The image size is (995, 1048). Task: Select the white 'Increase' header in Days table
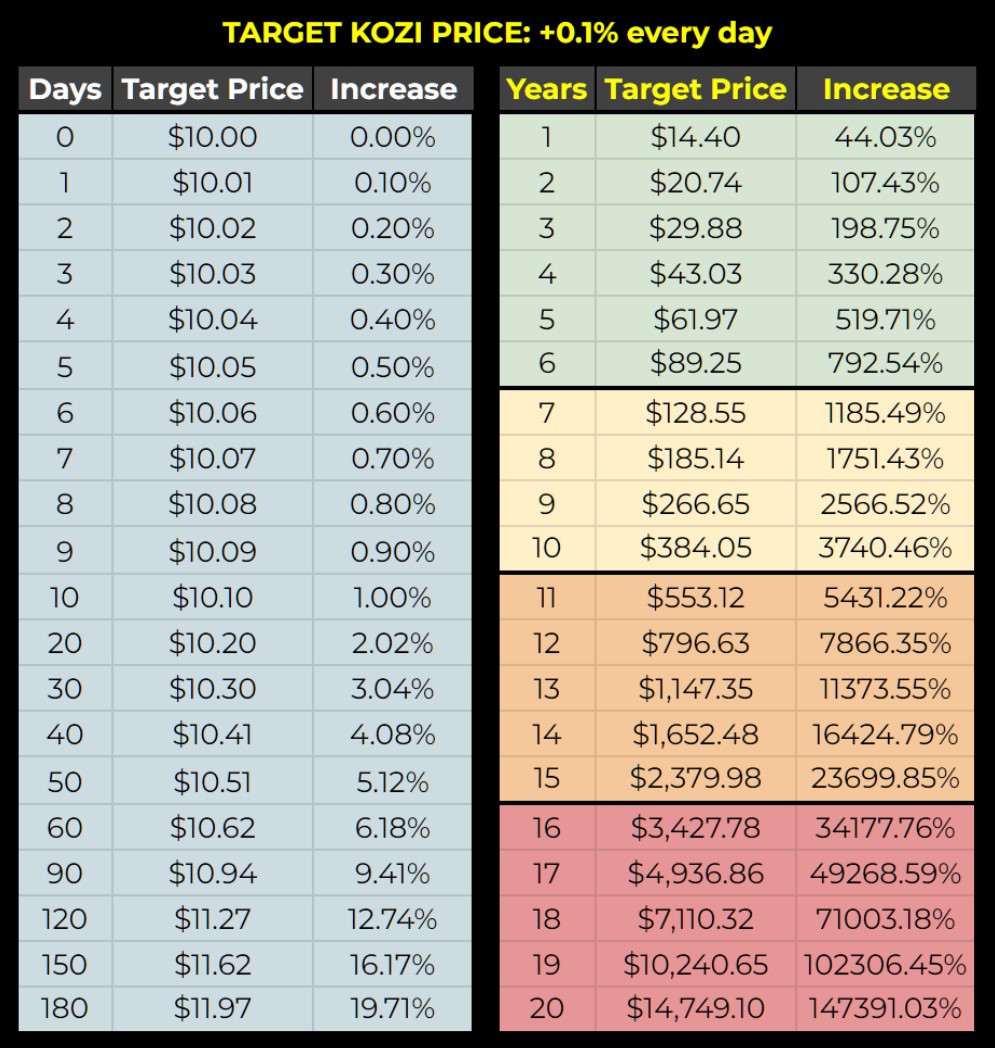(393, 89)
